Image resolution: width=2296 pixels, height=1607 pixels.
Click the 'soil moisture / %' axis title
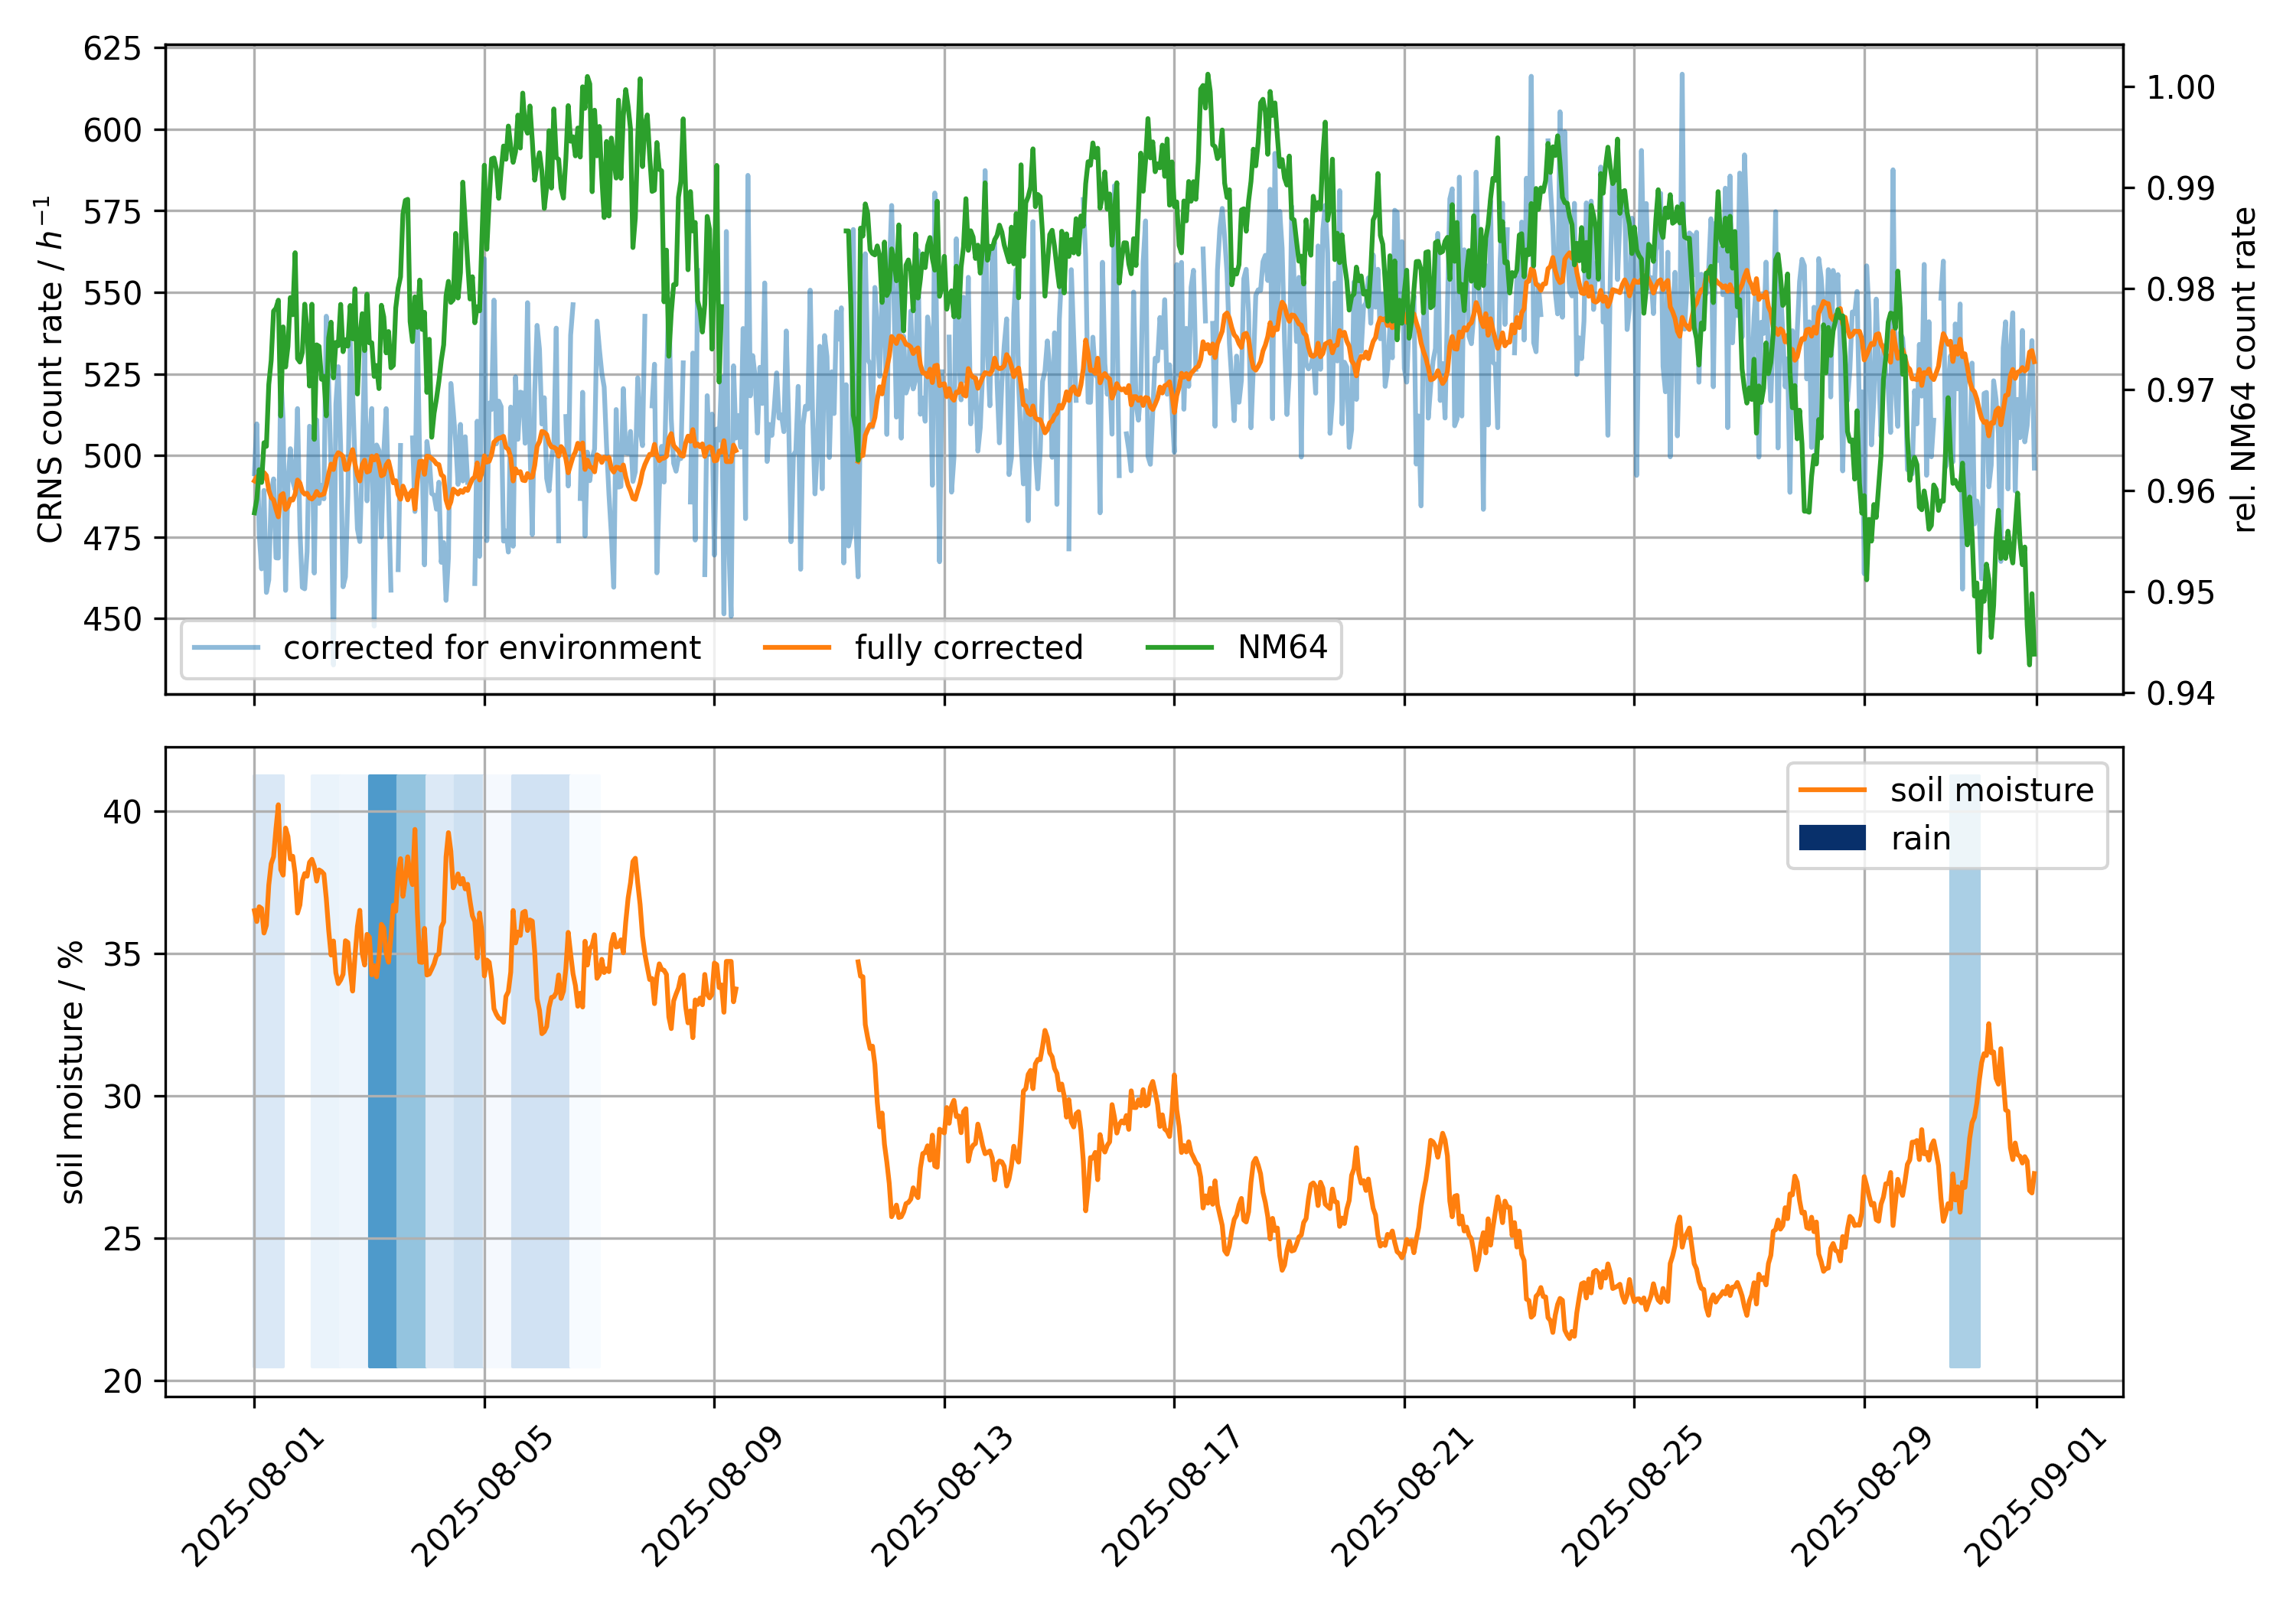[x=71, y=1072]
